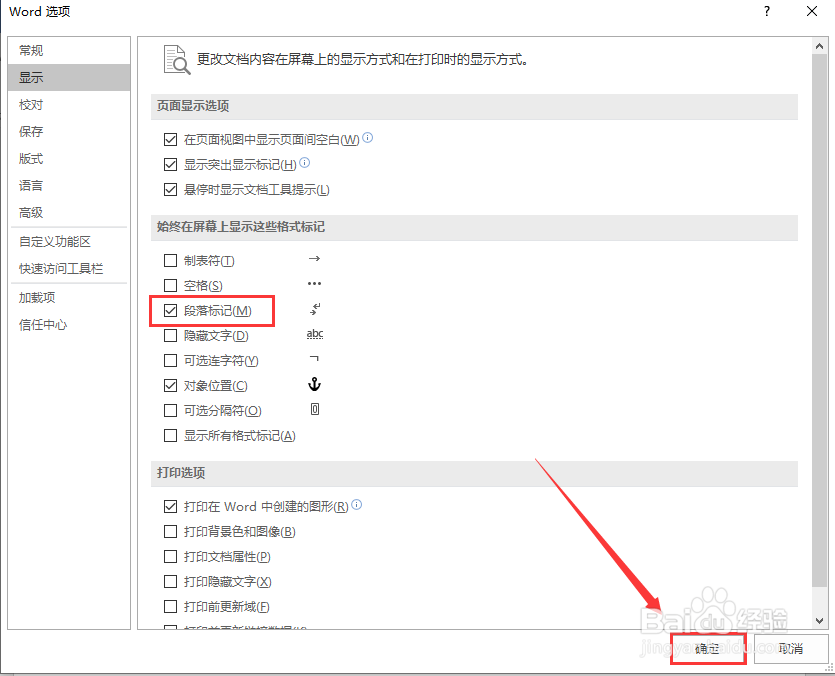Click the page display icon at dialog top
The height and width of the screenshot is (676, 835).
click(x=176, y=58)
